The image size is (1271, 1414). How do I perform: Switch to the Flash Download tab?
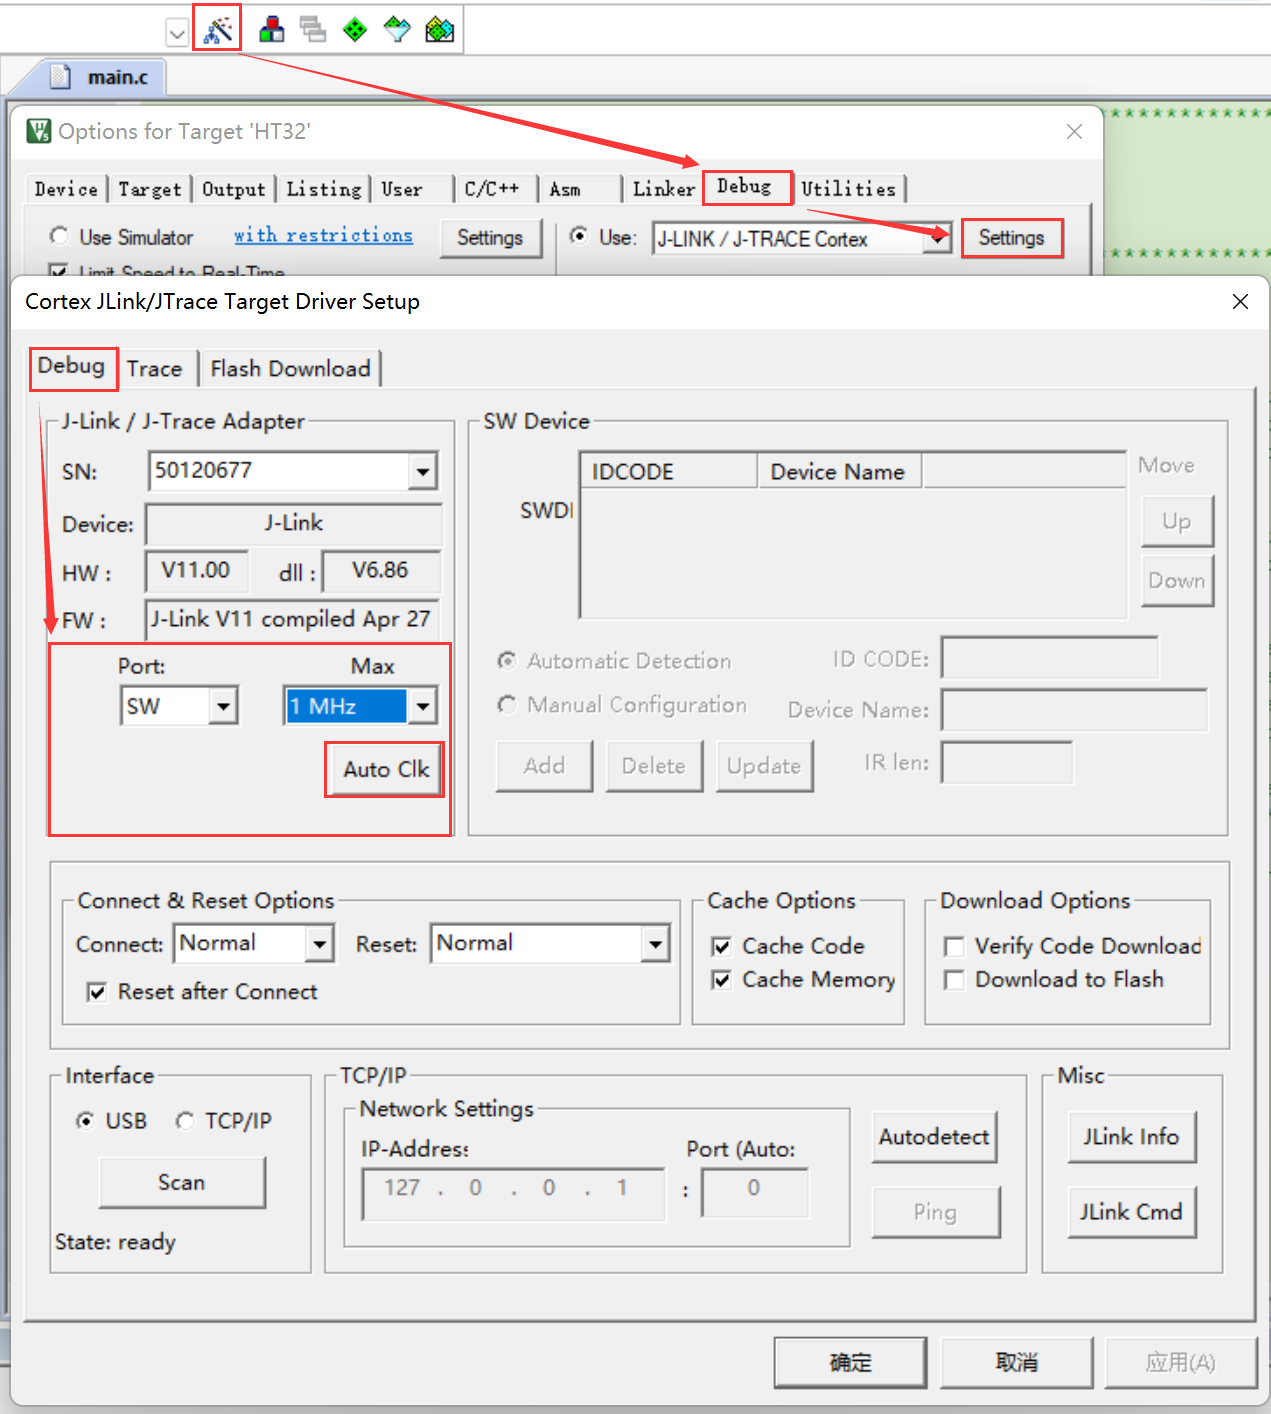click(x=290, y=369)
